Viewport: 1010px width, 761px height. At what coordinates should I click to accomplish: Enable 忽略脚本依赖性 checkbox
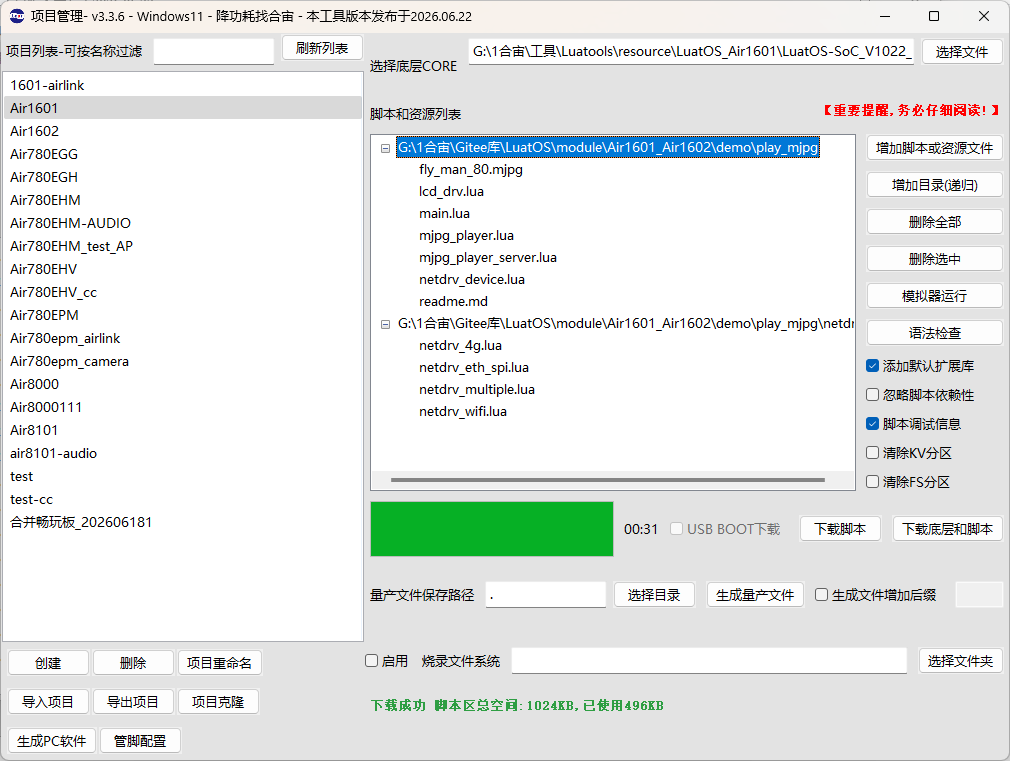pyautogui.click(x=872, y=394)
